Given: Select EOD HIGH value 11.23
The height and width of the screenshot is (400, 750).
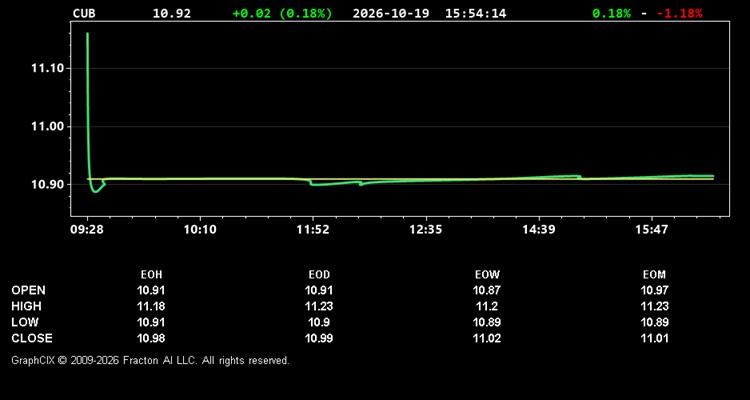Looking at the screenshot, I should click(x=319, y=306).
